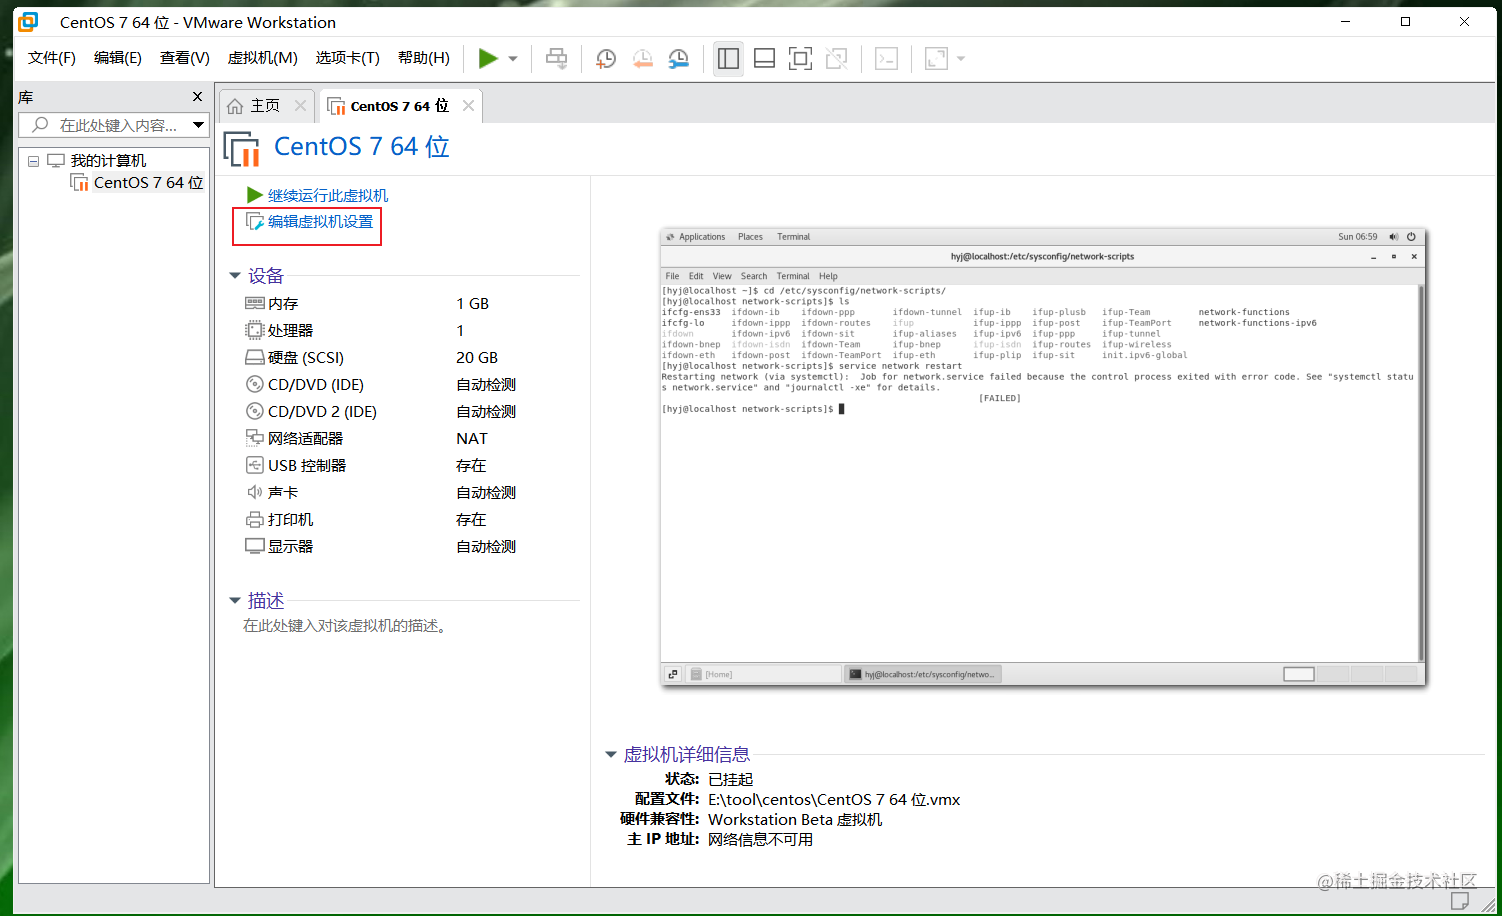Click the hard disk (SCSI) device icon
The image size is (1502, 916).
(255, 357)
